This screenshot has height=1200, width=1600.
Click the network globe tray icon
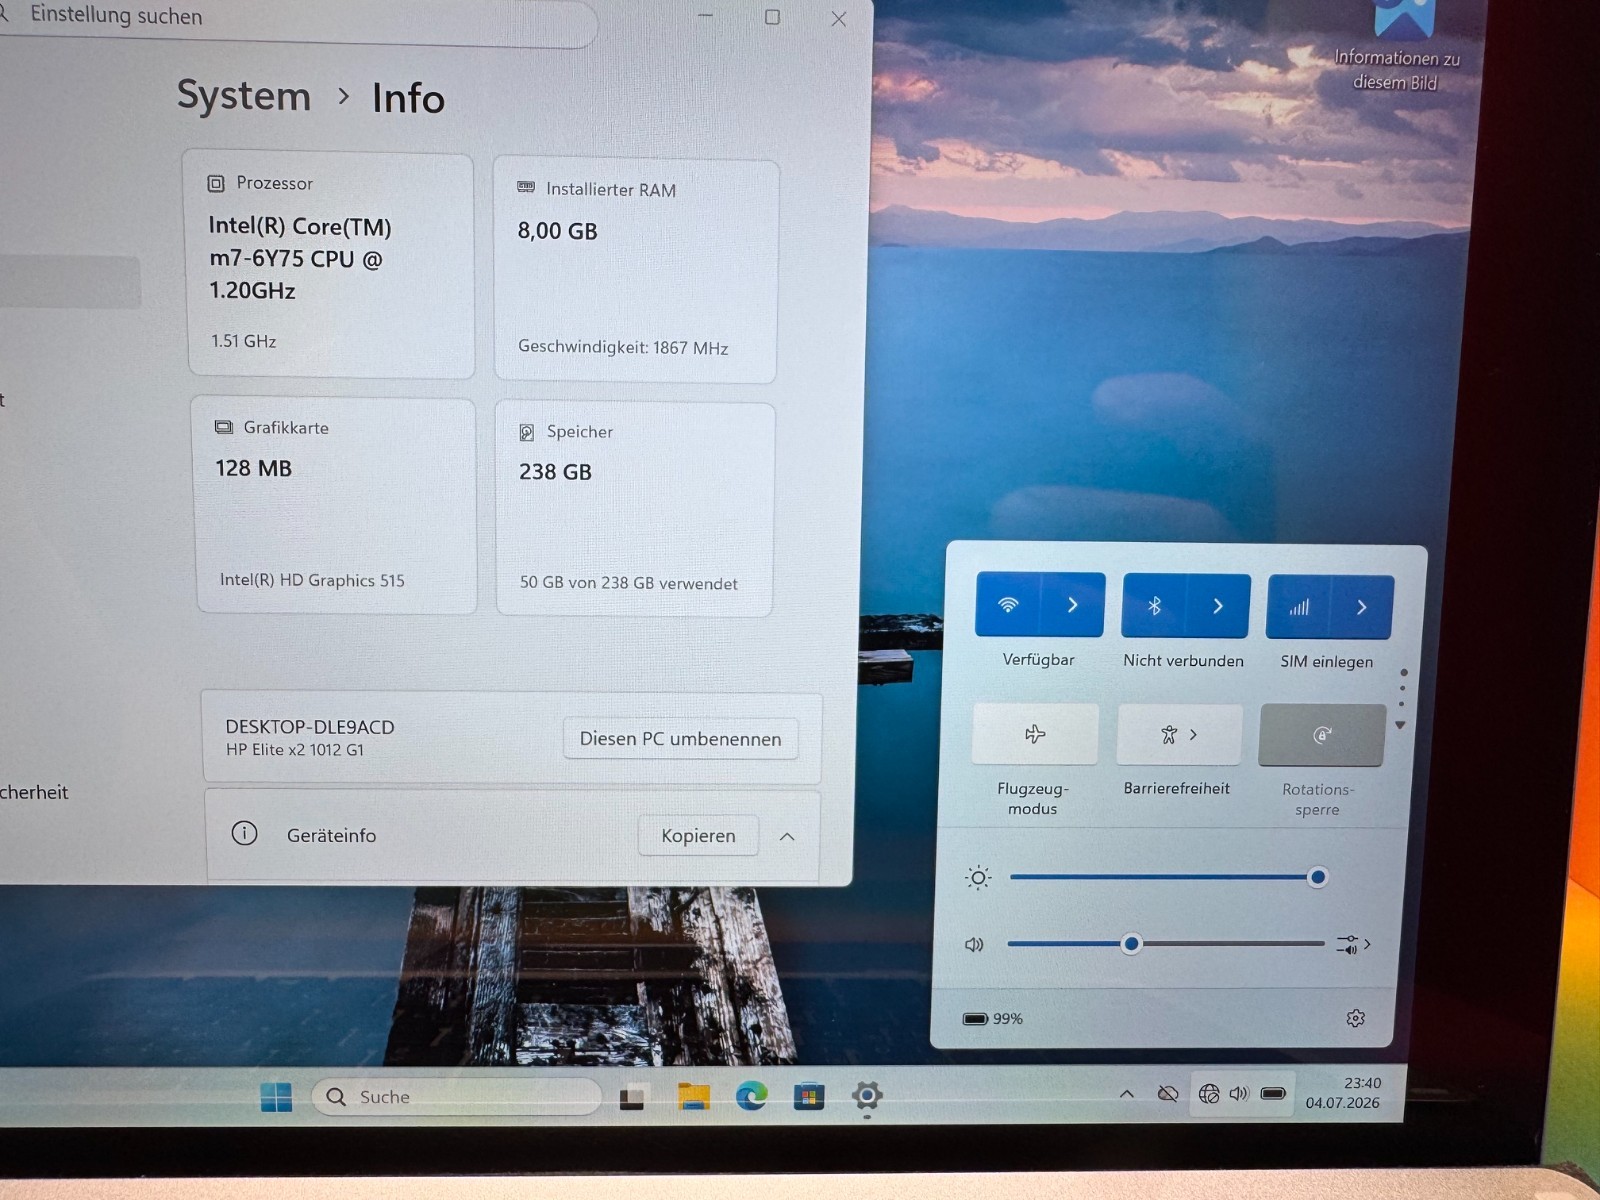click(1209, 1093)
